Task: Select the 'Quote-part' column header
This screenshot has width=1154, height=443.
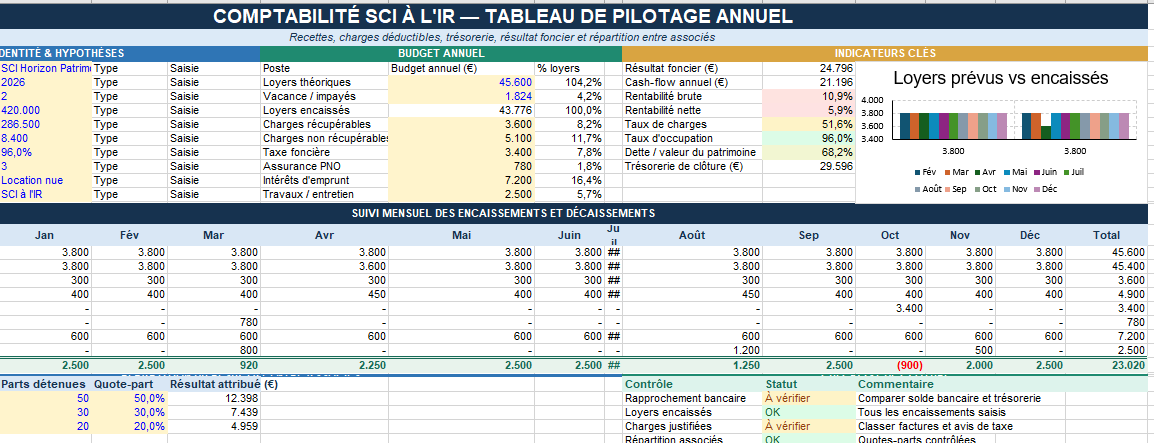Action: tap(130, 383)
